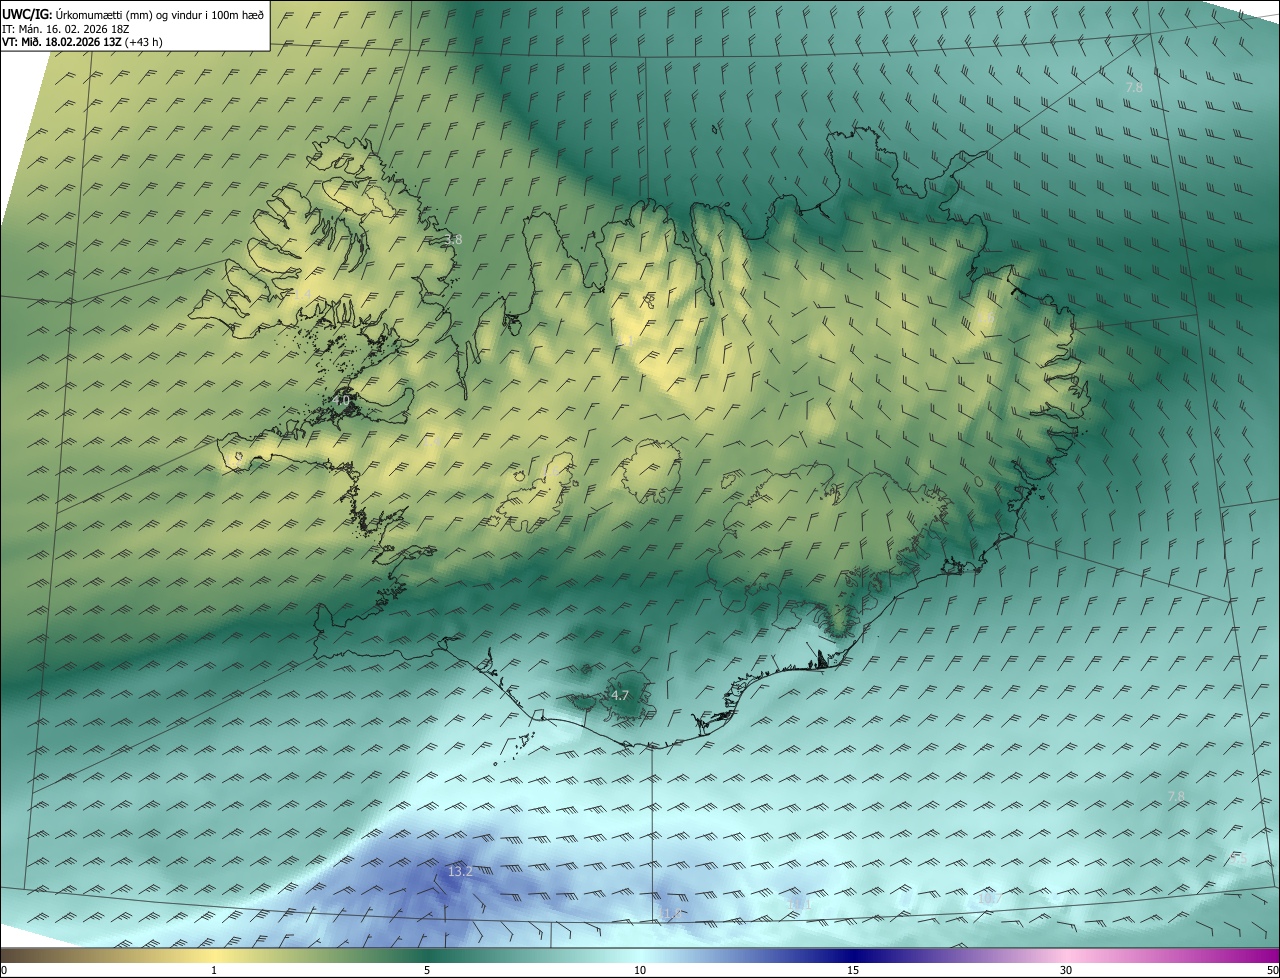The image size is (1280, 978).
Task: Click the '4.7' value label on the glacier
Action: click(x=620, y=695)
